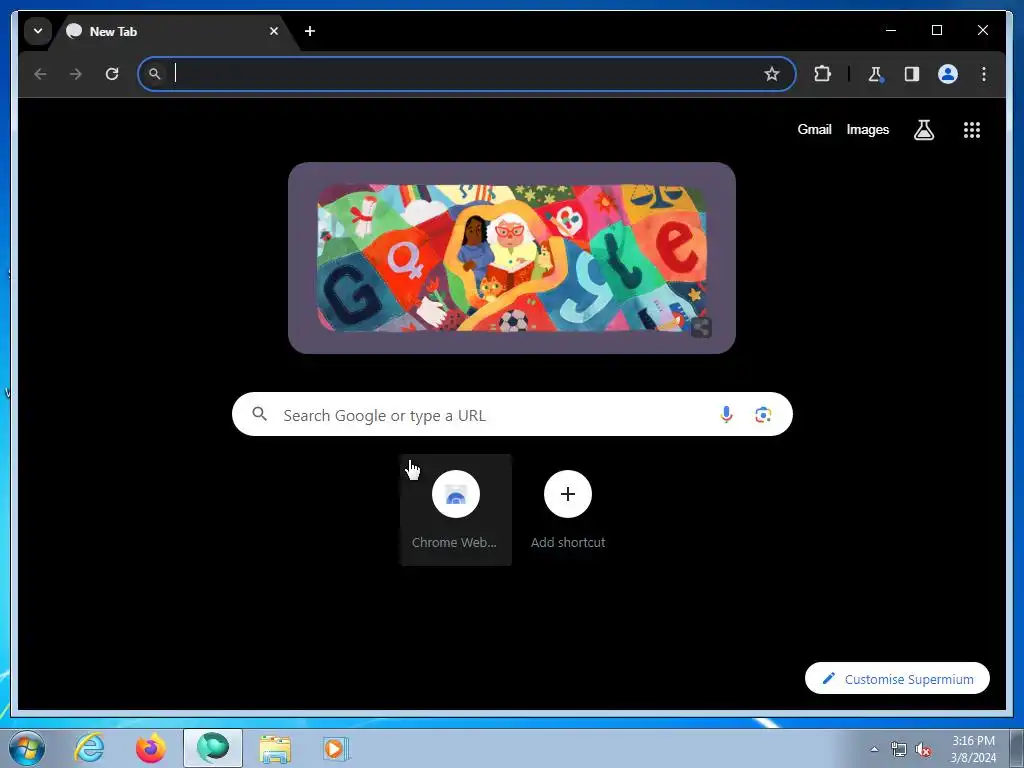Show hidden tray icons arrow

[874, 749]
